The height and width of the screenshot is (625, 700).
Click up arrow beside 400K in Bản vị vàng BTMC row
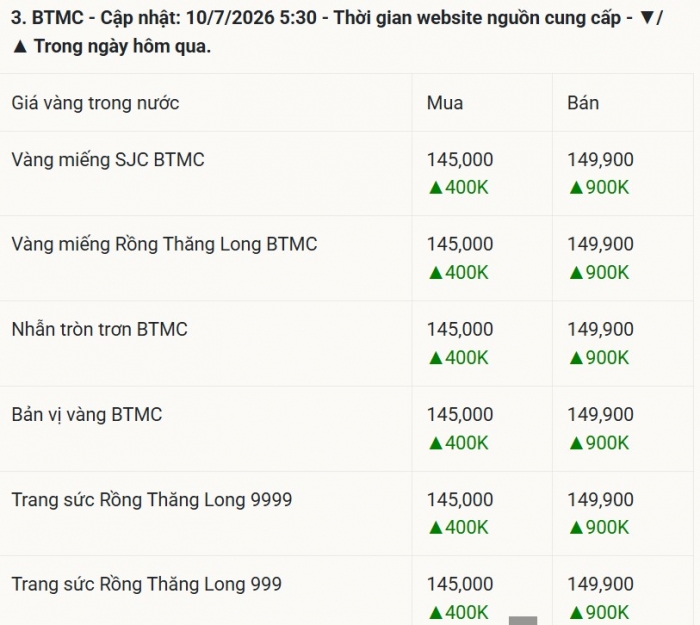[x=435, y=443]
